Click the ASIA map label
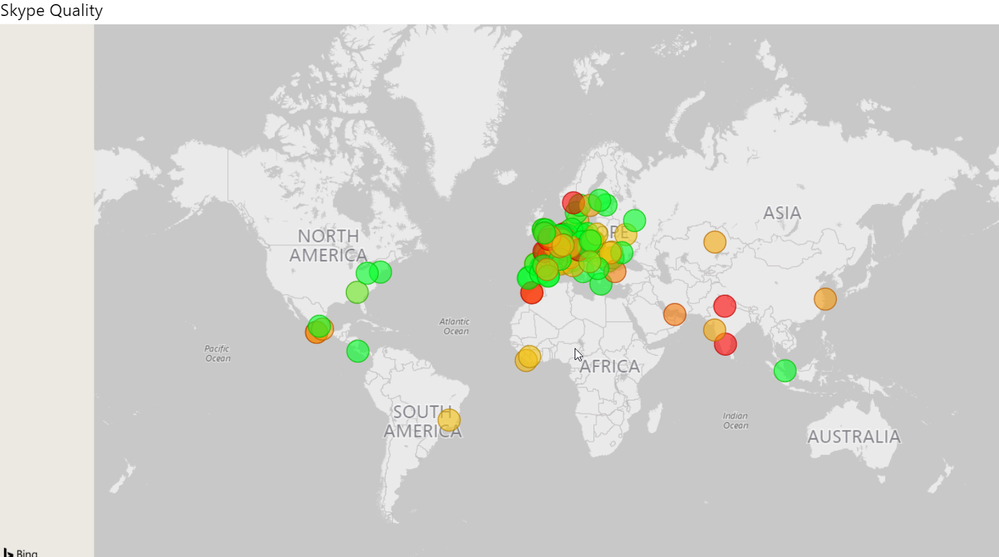 782,213
